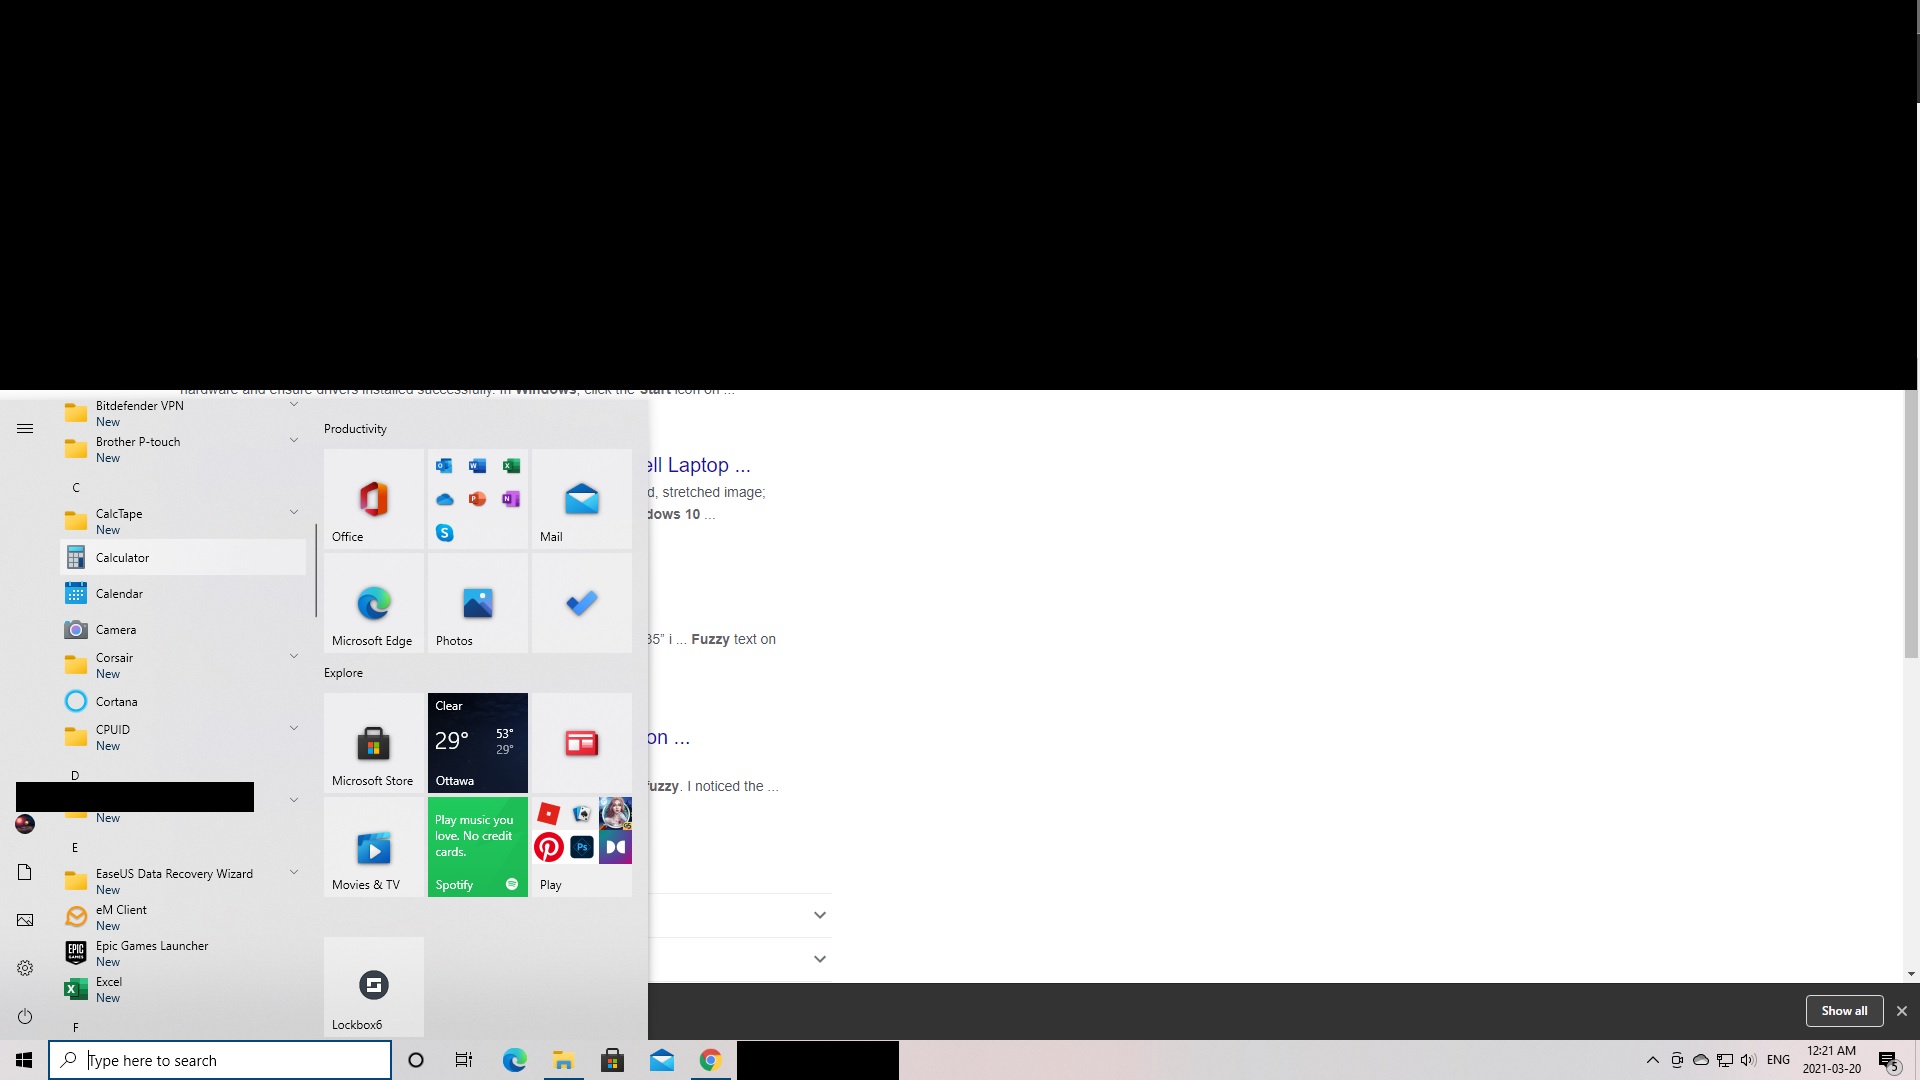The image size is (1920, 1080).
Task: Open Cortana from app list
Action: [x=183, y=701]
